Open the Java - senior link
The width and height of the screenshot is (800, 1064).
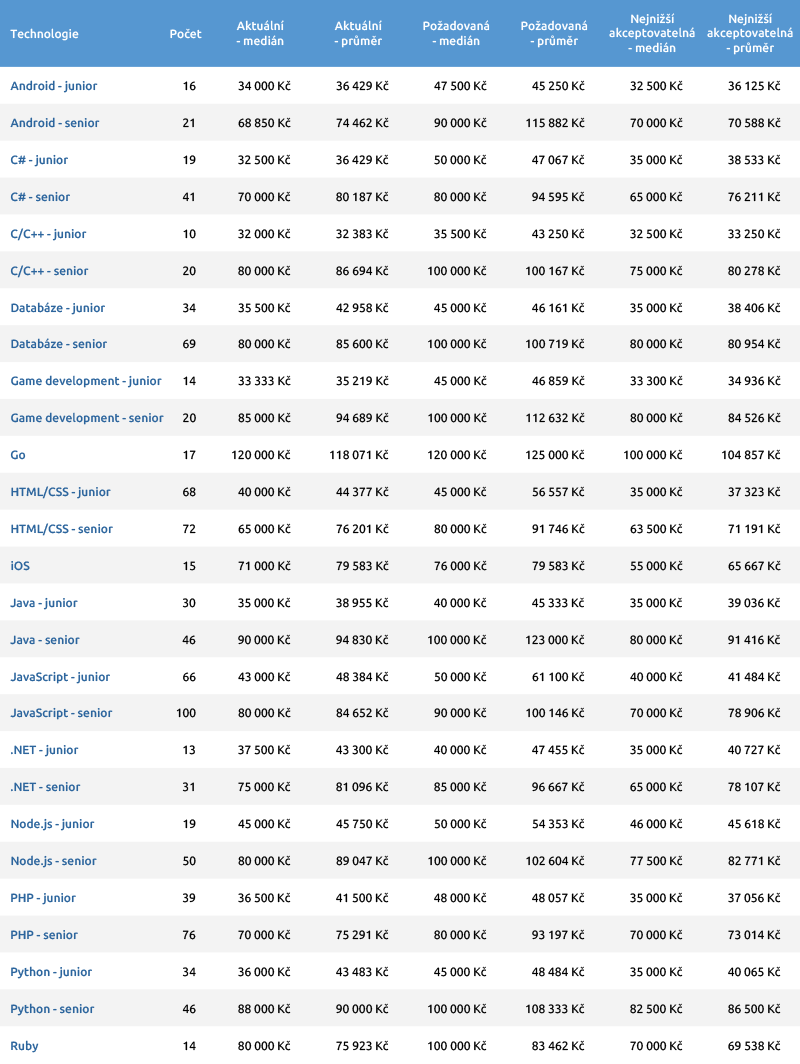click(x=45, y=640)
